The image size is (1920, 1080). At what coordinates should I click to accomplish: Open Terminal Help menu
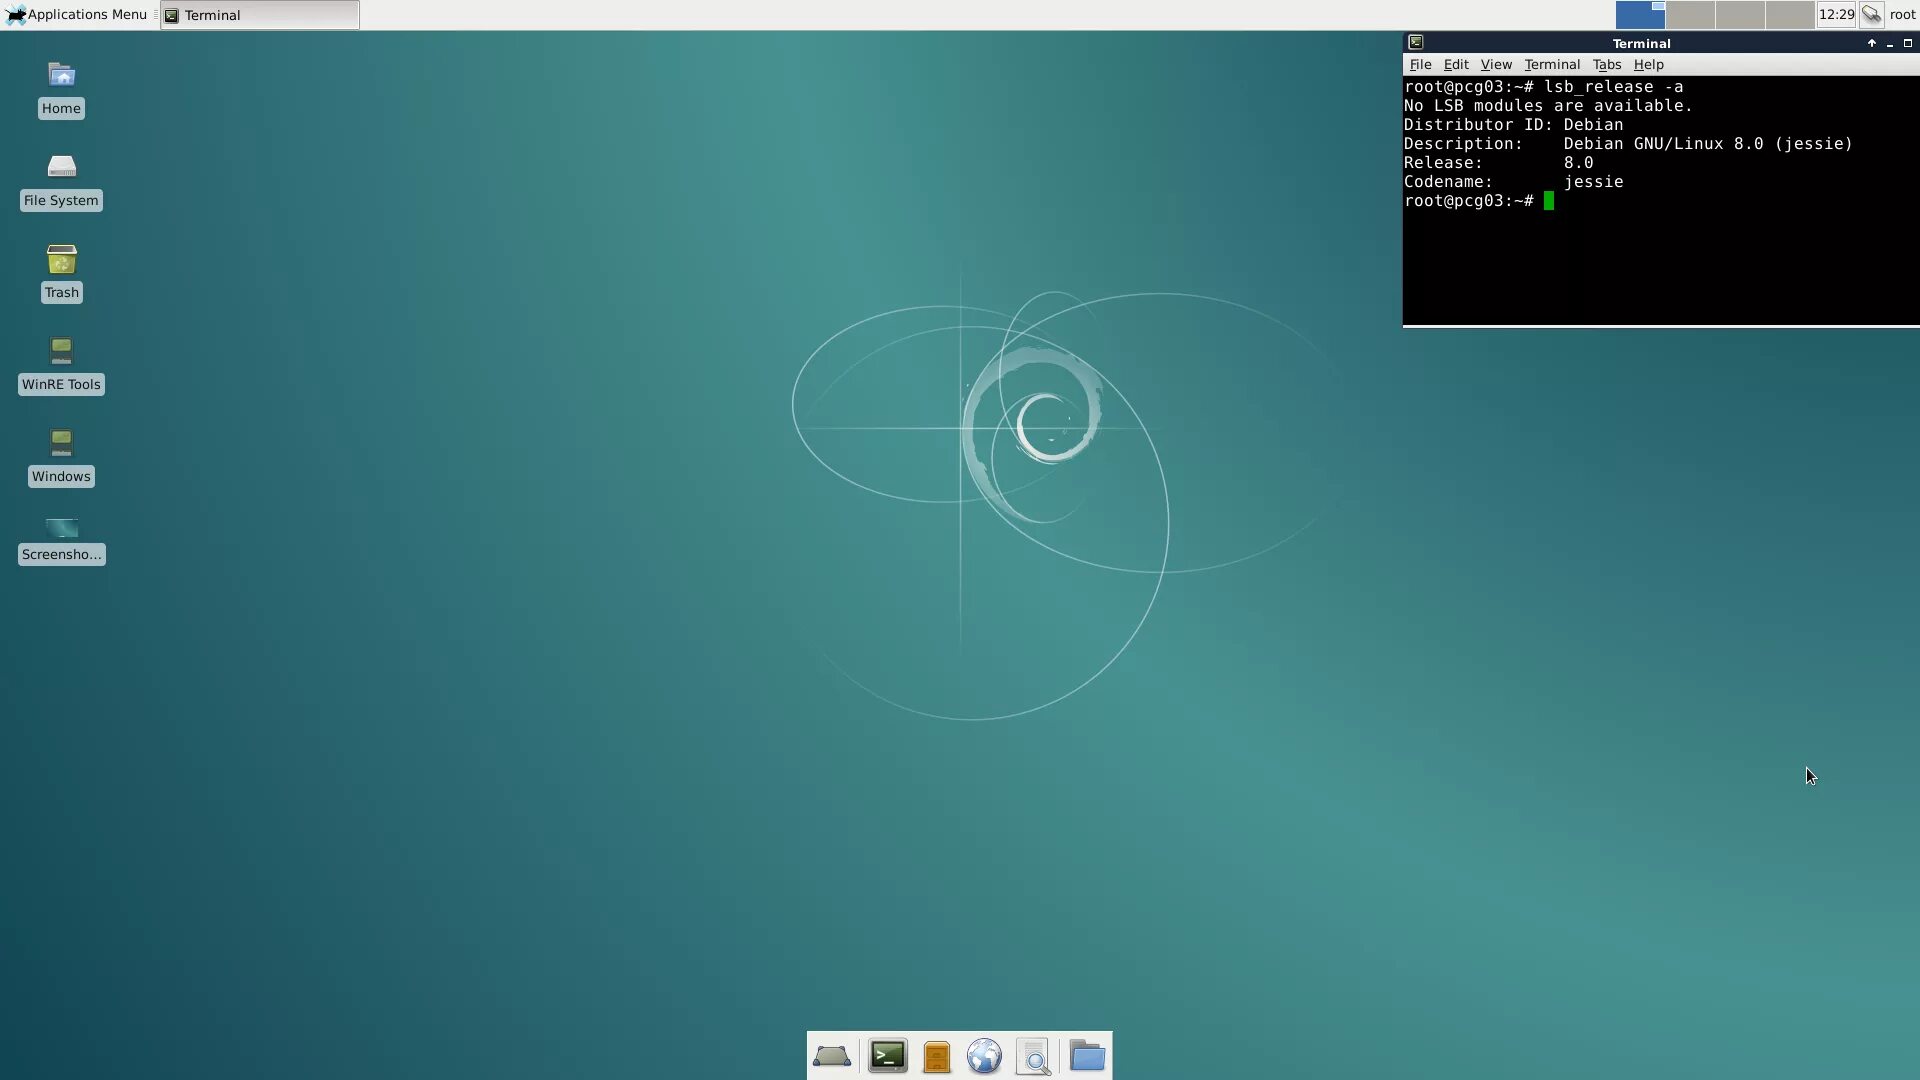1648,64
